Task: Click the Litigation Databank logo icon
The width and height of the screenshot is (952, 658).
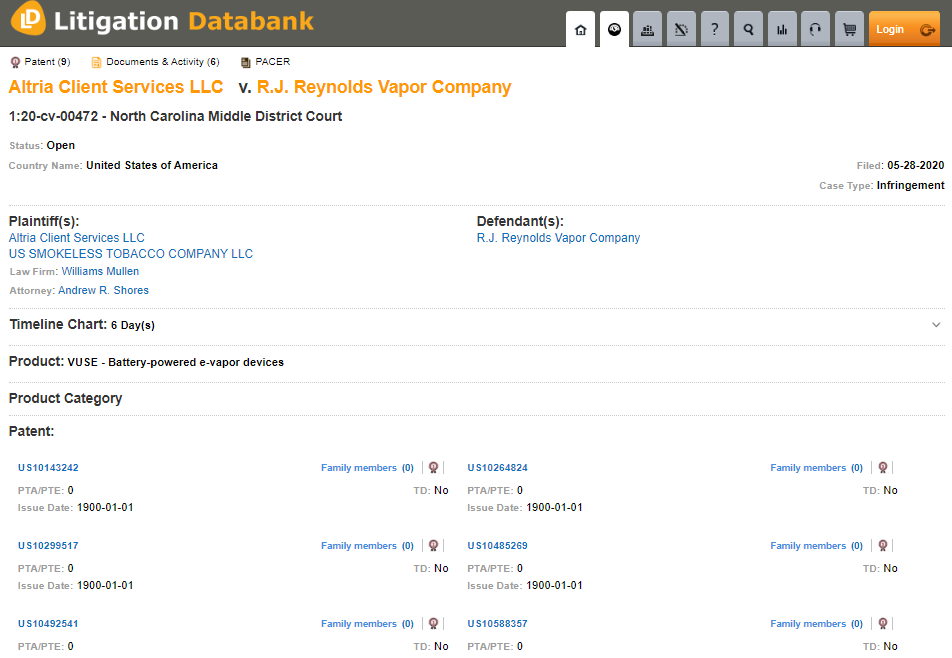Action: click(29, 18)
